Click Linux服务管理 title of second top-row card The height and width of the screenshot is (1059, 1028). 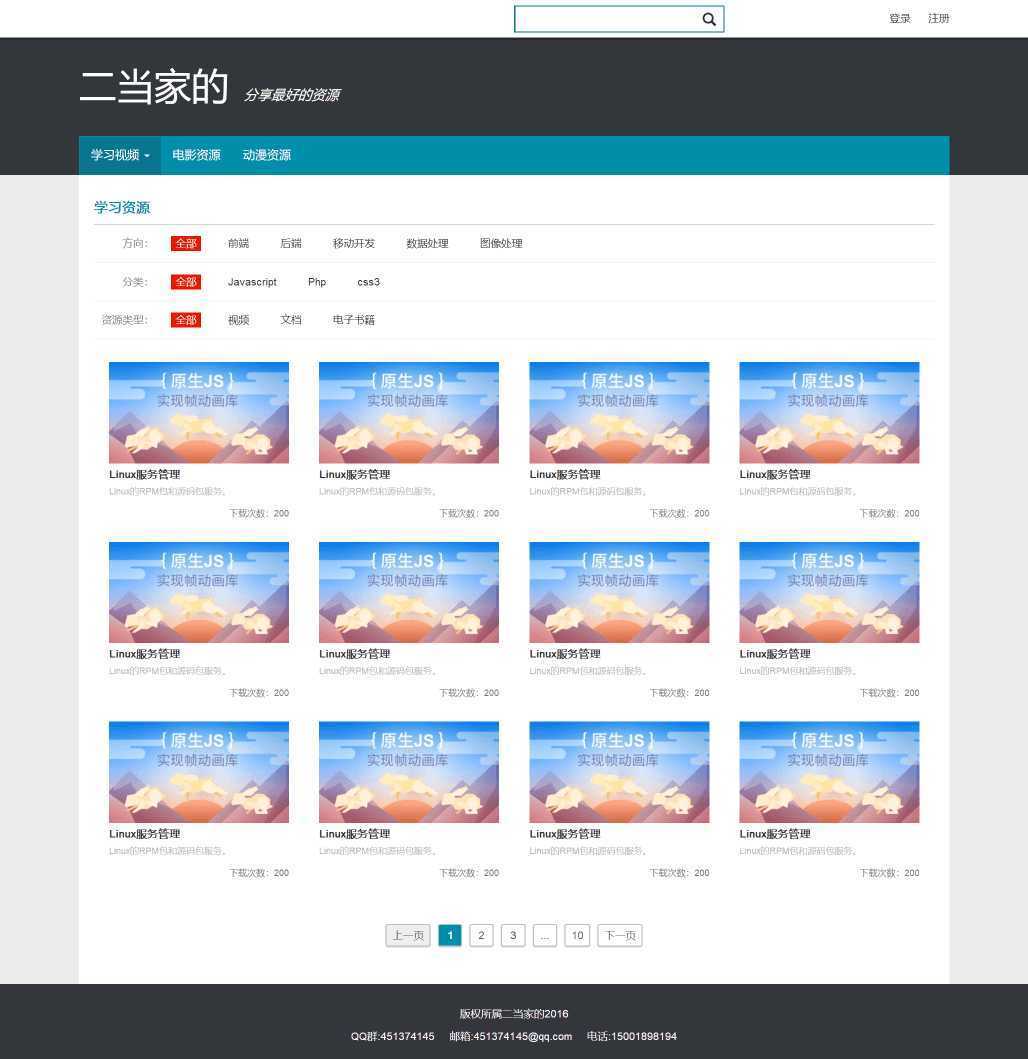(355, 475)
